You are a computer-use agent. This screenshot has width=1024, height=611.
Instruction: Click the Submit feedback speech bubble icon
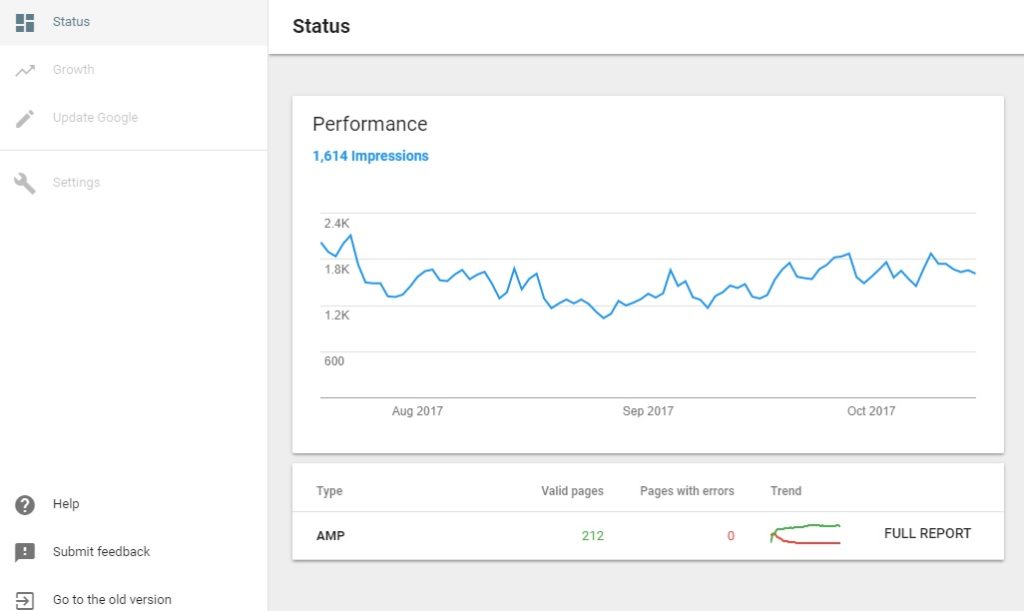point(25,552)
